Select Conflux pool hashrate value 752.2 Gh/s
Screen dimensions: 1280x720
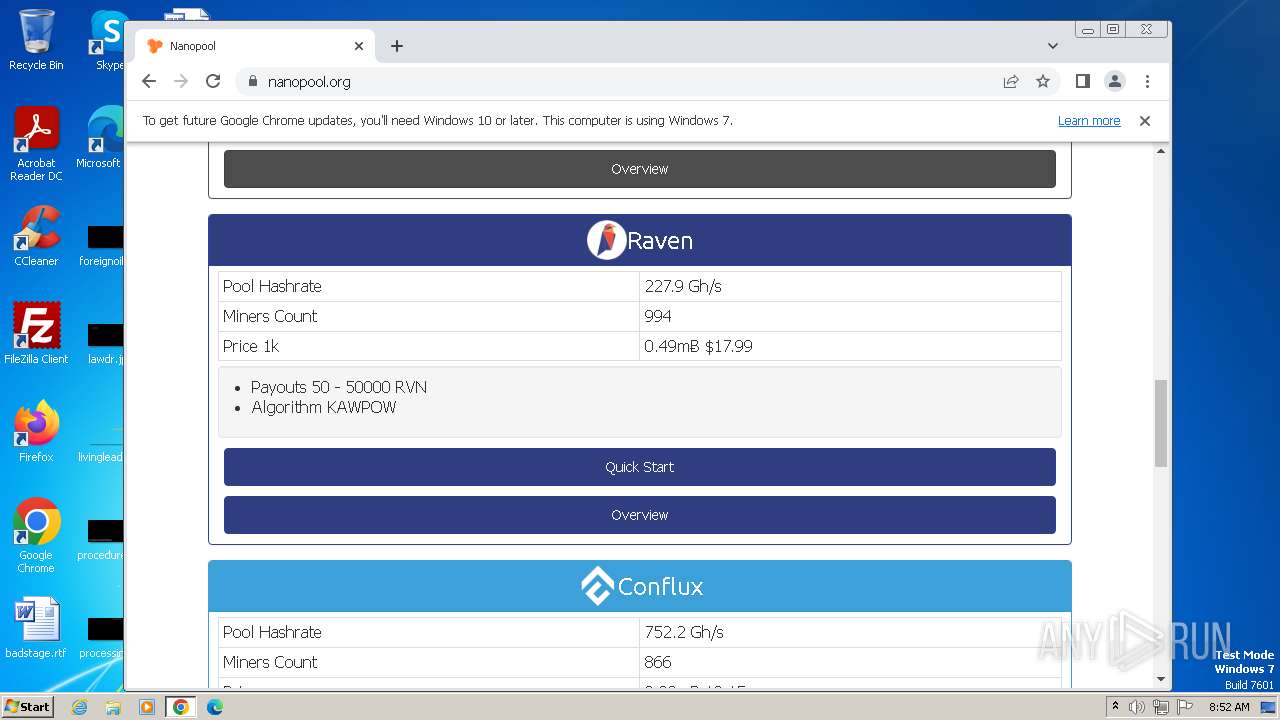pos(684,632)
